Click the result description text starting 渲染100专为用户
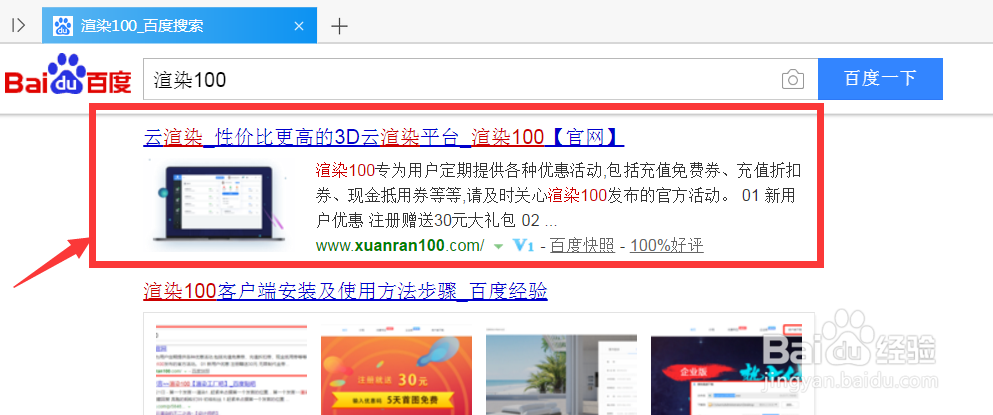Screen dimensions: 993x415 click(559, 195)
